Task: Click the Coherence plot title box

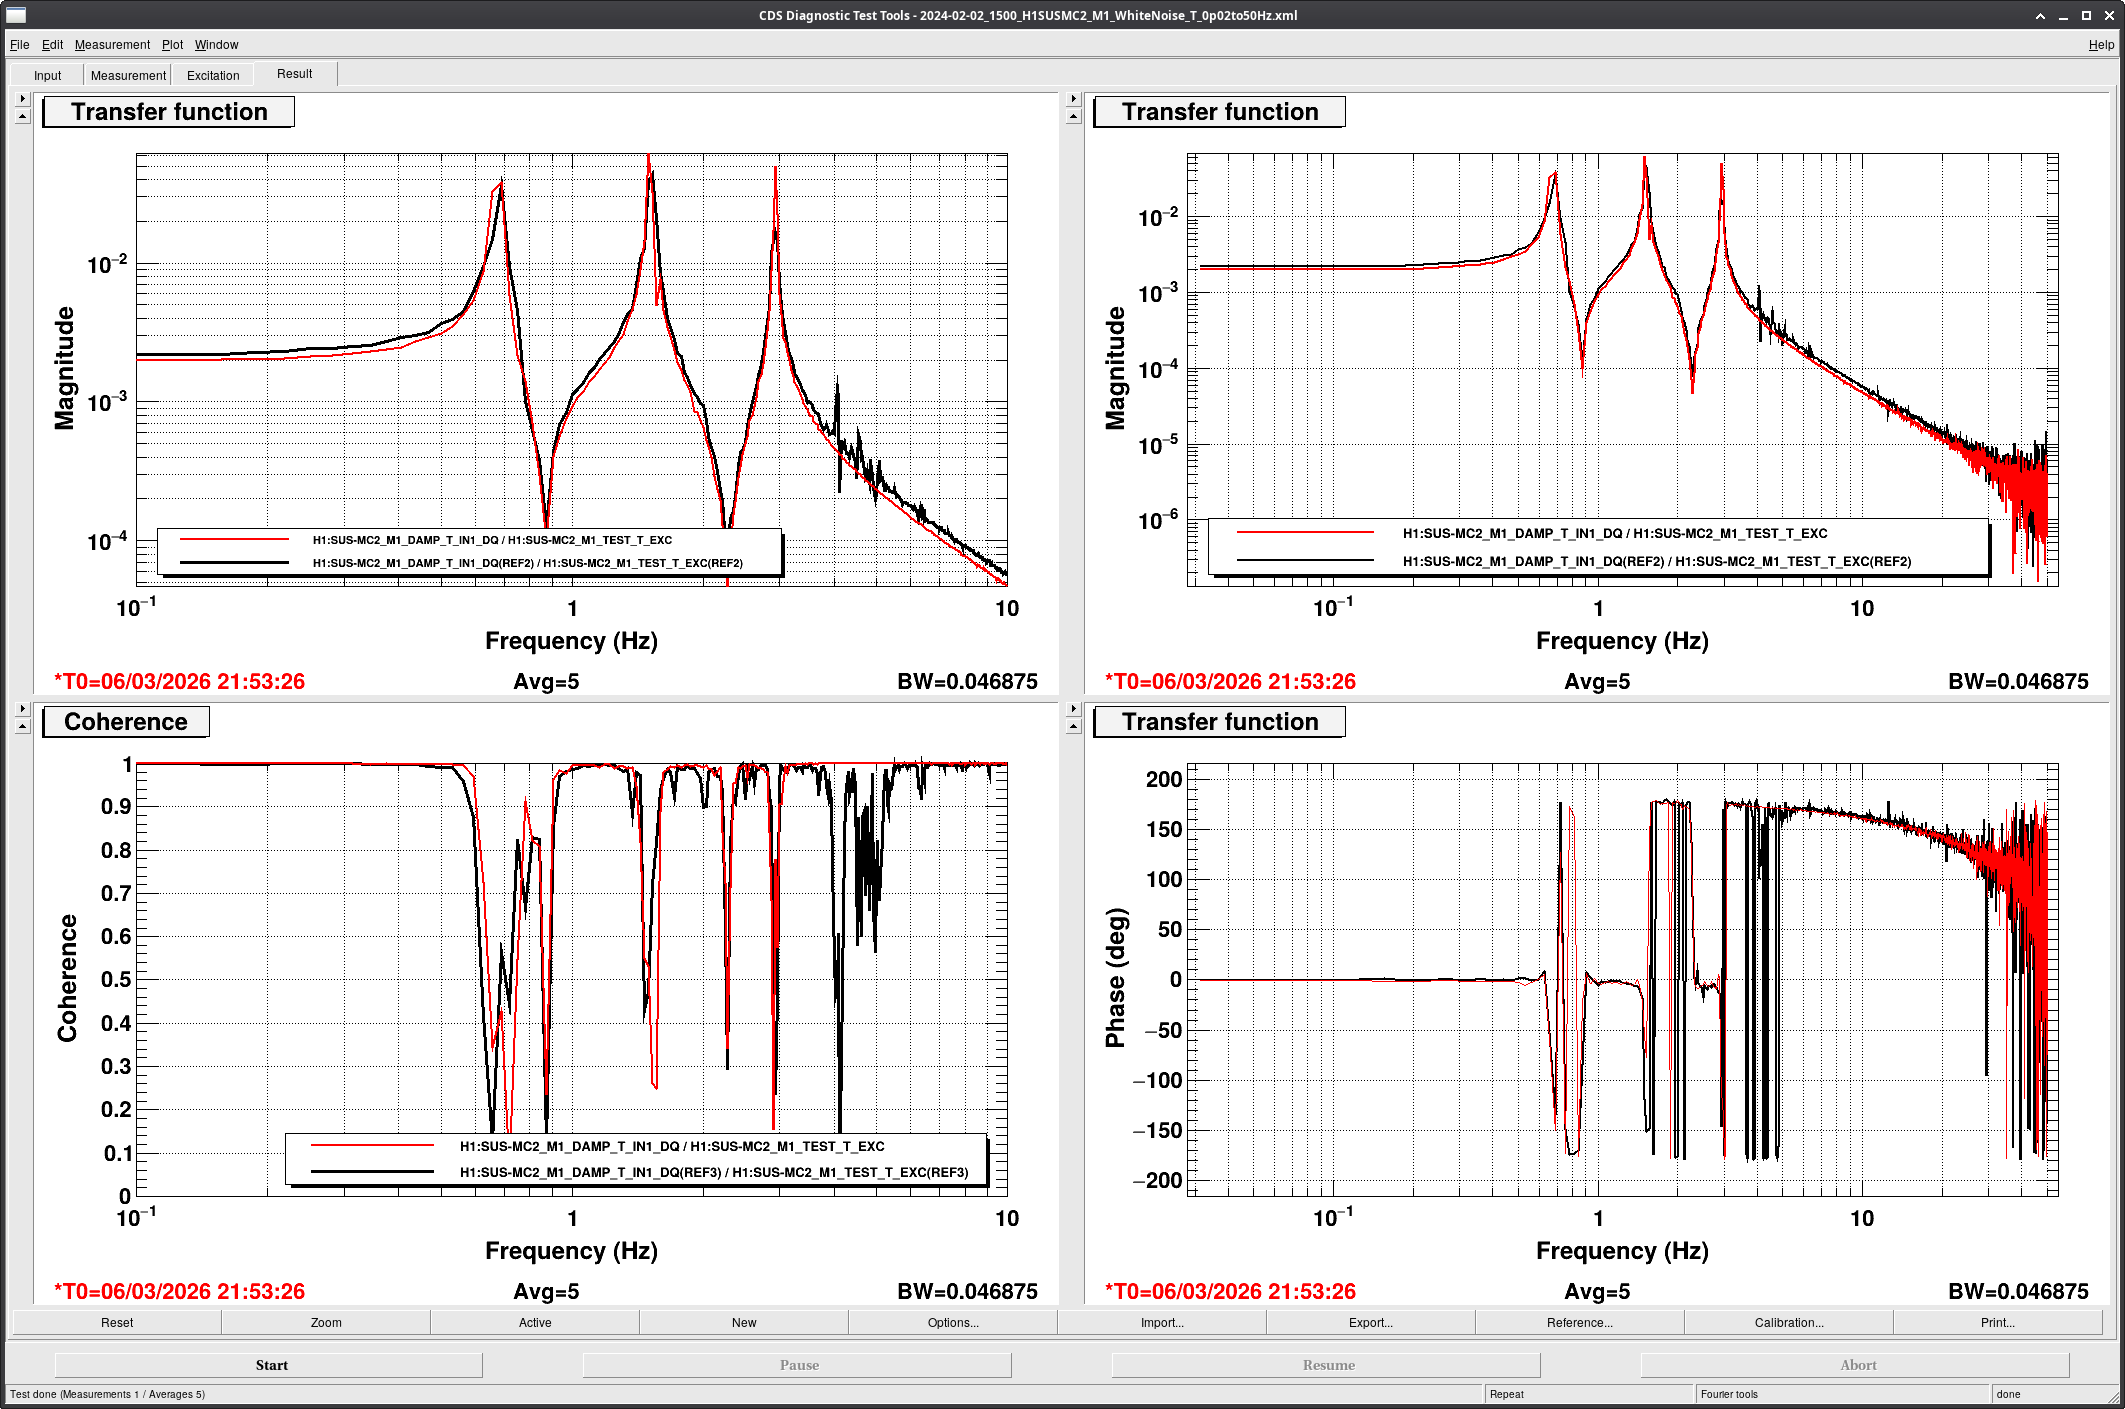Action: click(x=126, y=722)
